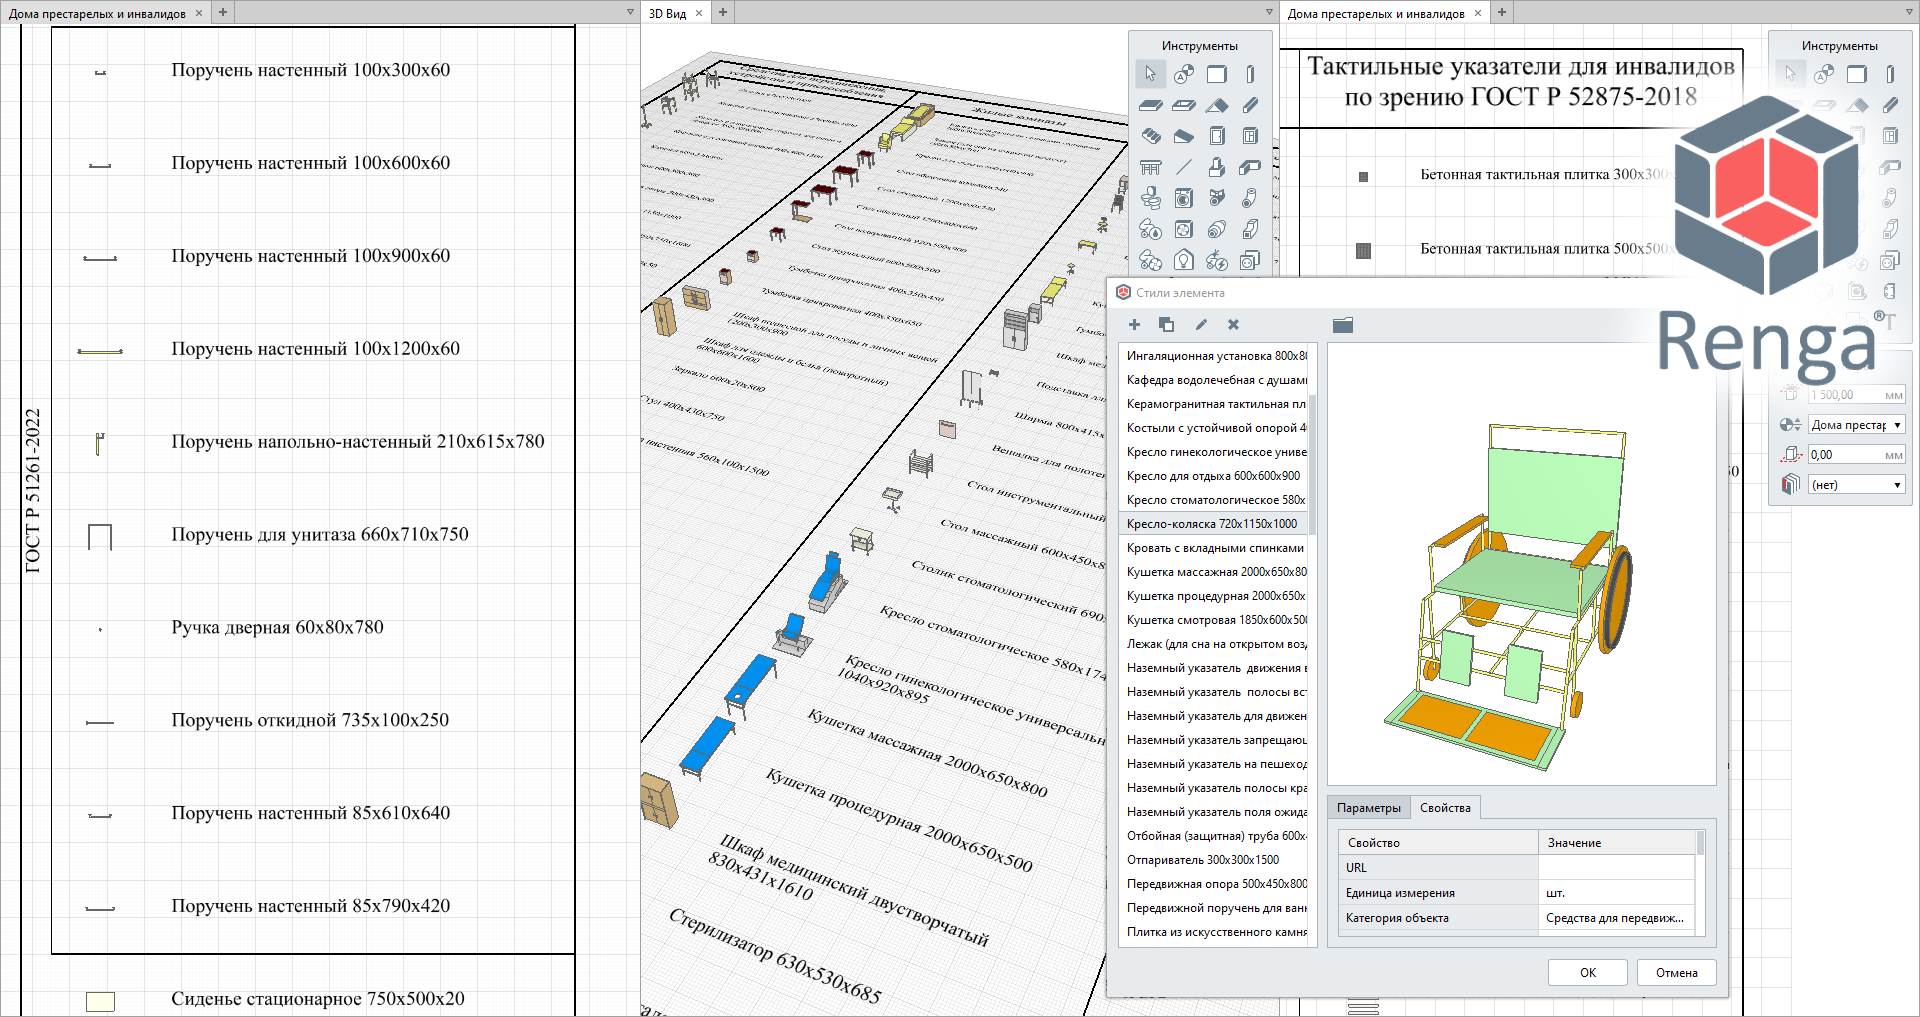Add a new tab next to 3D Вид
The image size is (1920, 1017).
[722, 13]
